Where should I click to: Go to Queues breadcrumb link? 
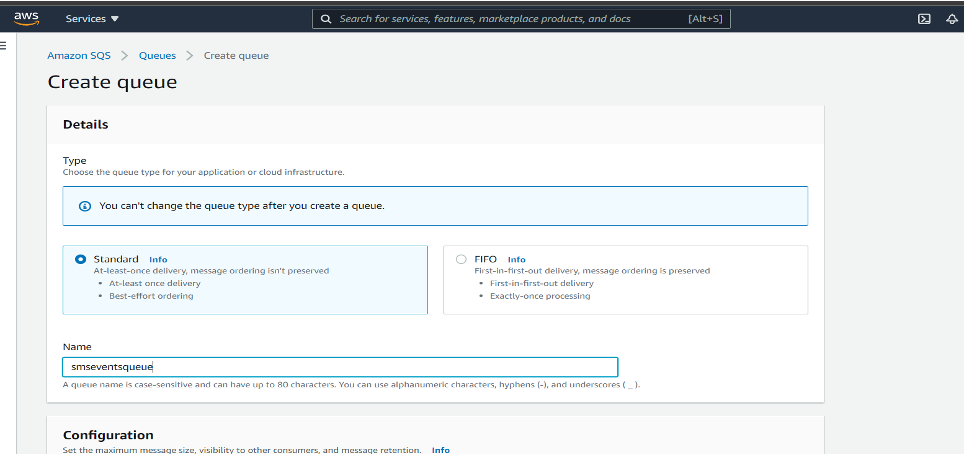click(157, 55)
